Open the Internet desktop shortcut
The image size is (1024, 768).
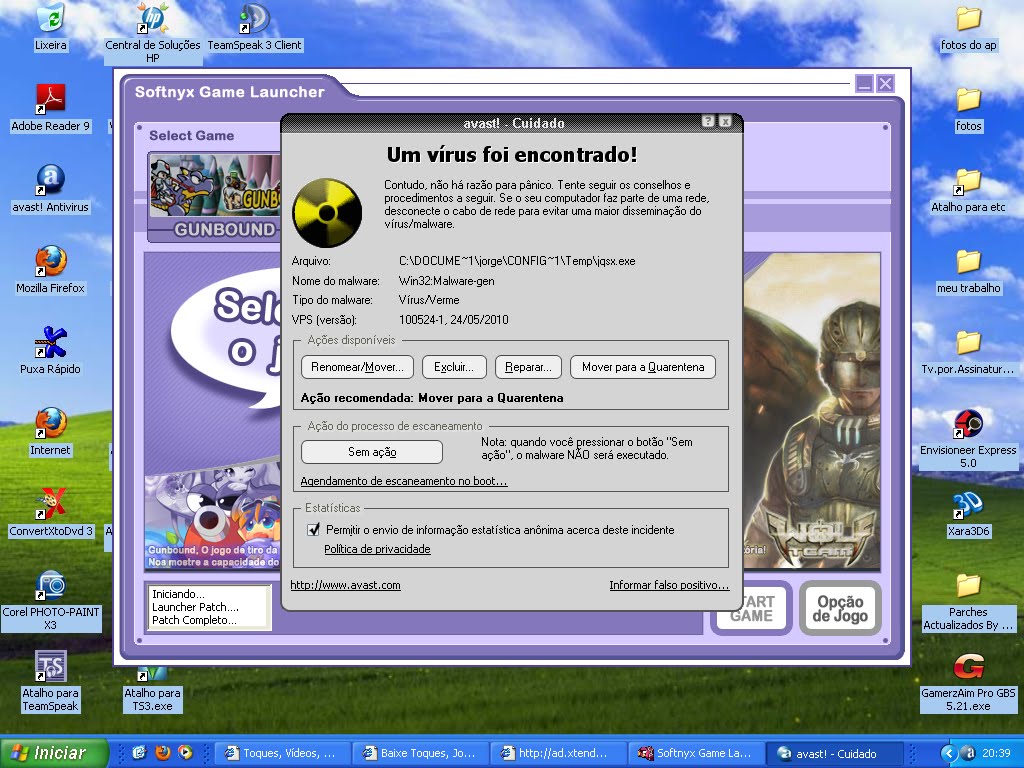tap(50, 432)
